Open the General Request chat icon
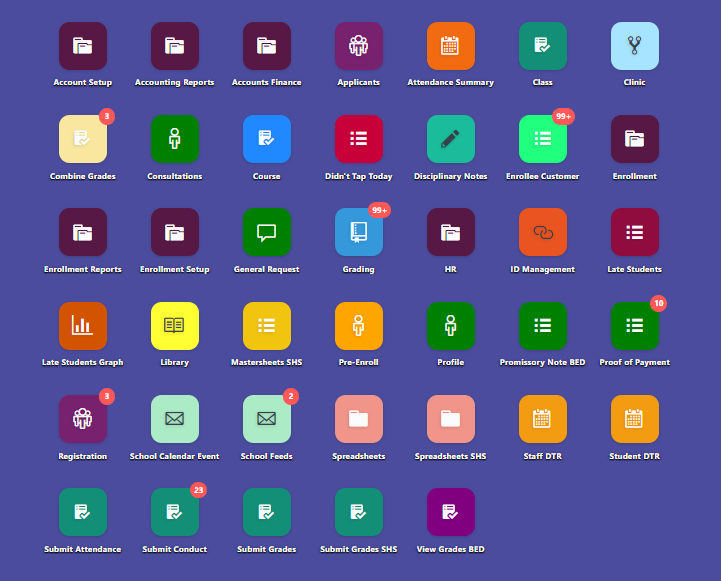This screenshot has width=721, height=581. click(x=267, y=232)
